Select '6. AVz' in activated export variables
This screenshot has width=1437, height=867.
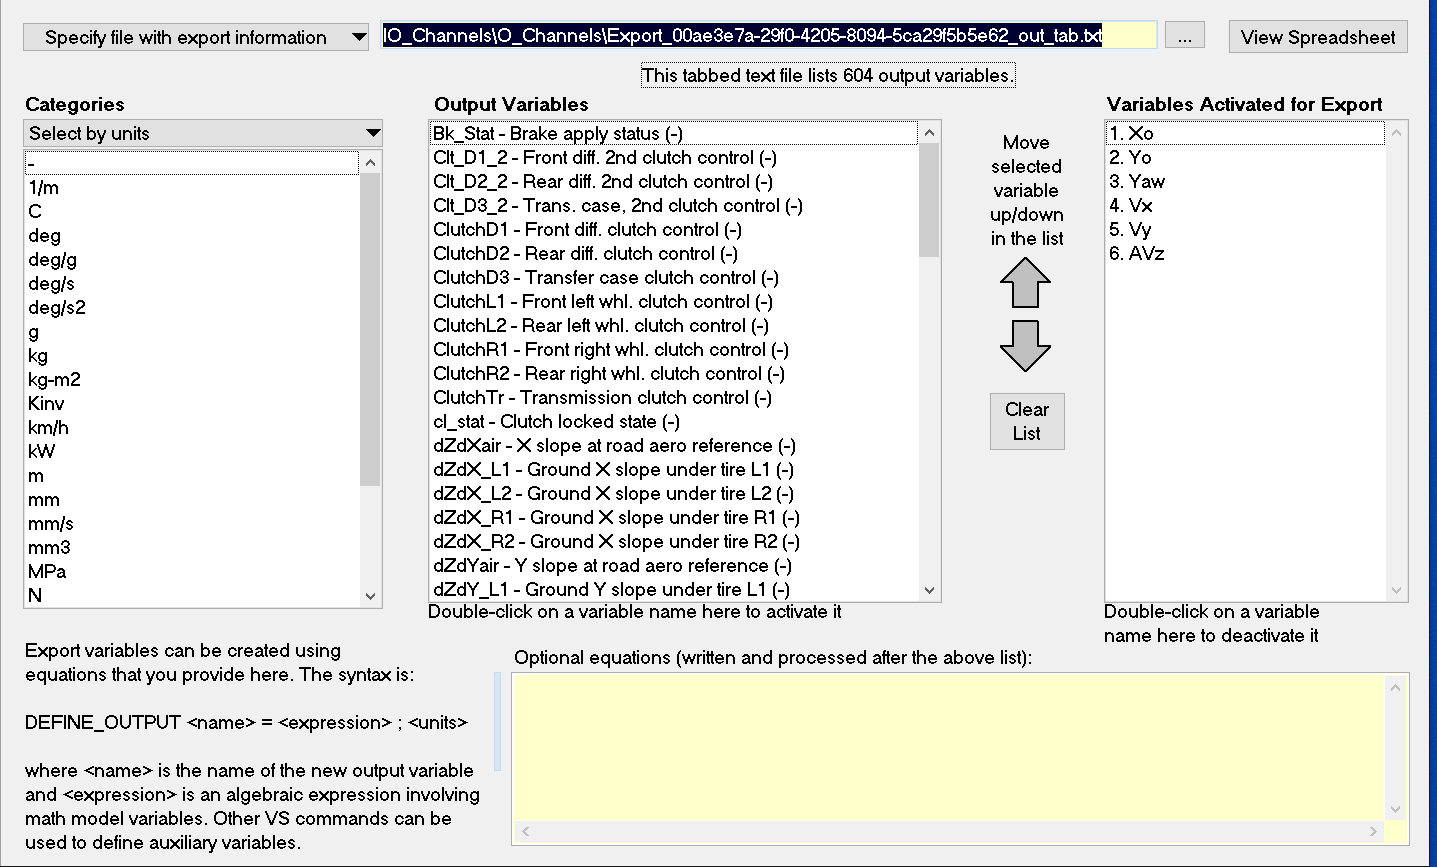[x=1245, y=253]
